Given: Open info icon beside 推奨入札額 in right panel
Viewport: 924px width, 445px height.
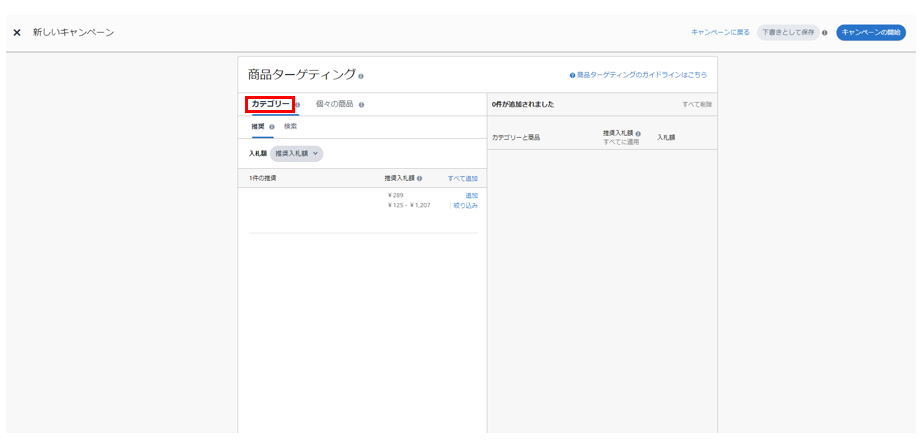Looking at the screenshot, I should [x=638, y=134].
